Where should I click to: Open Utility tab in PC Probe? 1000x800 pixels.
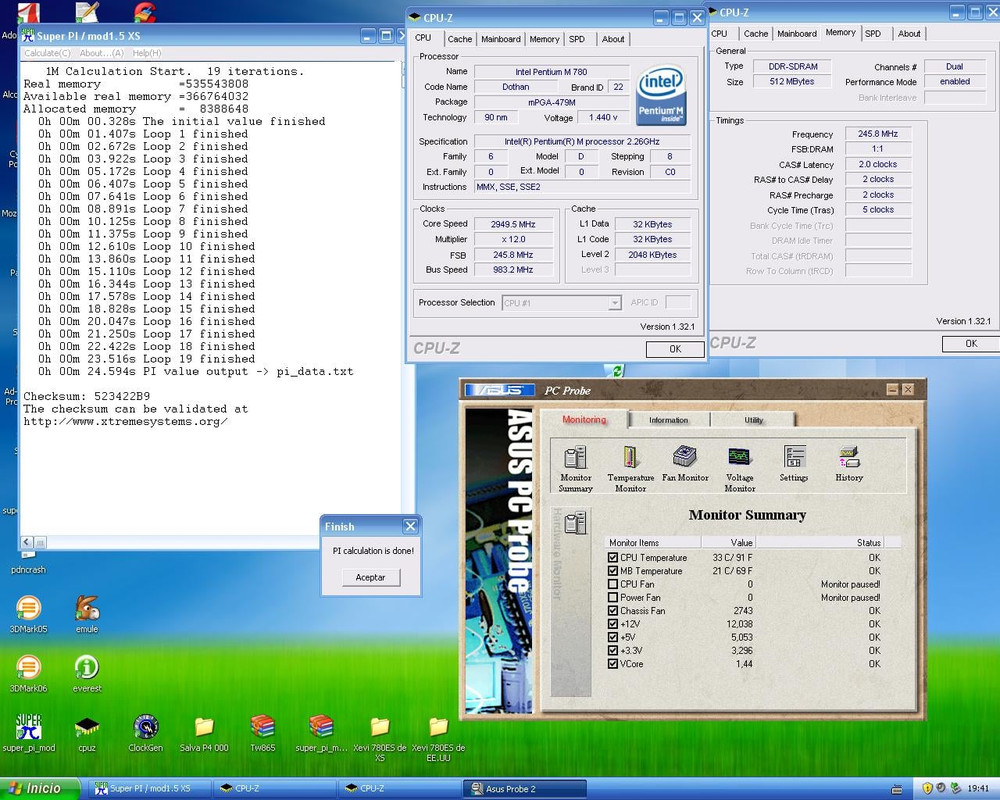pos(753,420)
